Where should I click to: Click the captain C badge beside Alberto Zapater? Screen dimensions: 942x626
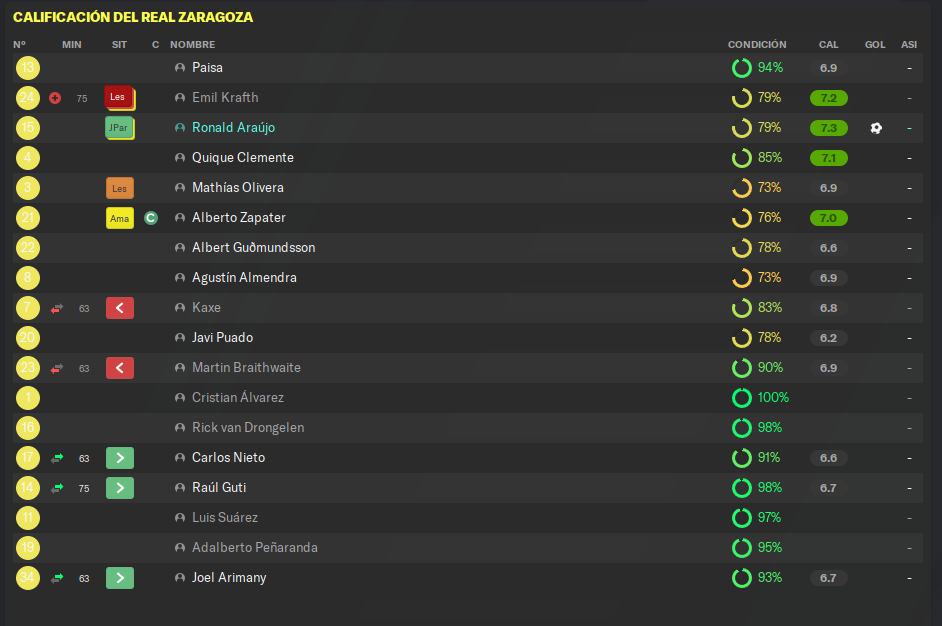151,218
